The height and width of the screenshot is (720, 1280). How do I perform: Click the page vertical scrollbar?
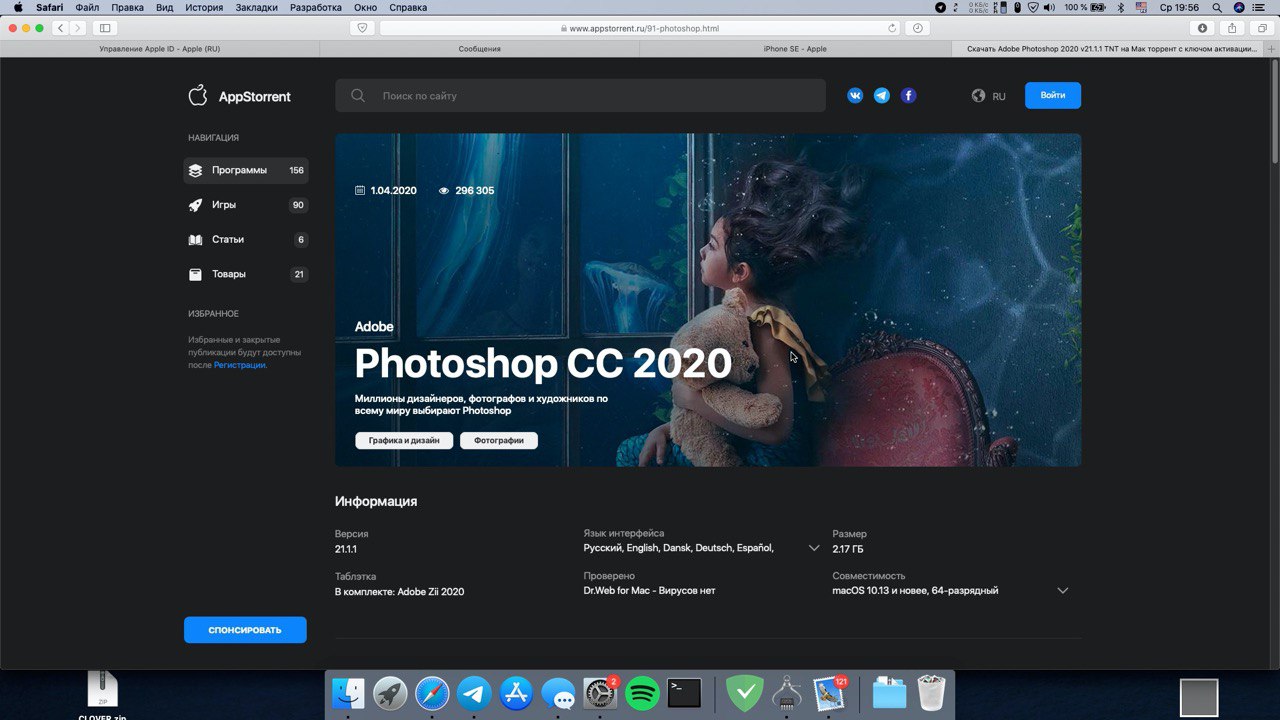(x=1275, y=110)
